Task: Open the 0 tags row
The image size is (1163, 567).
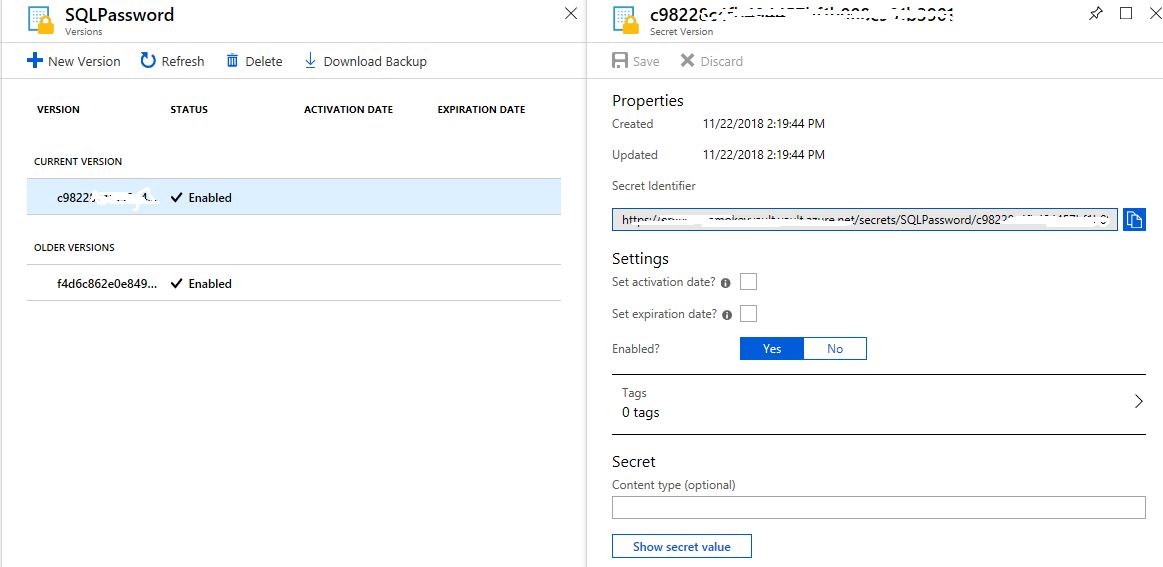Action: point(879,404)
